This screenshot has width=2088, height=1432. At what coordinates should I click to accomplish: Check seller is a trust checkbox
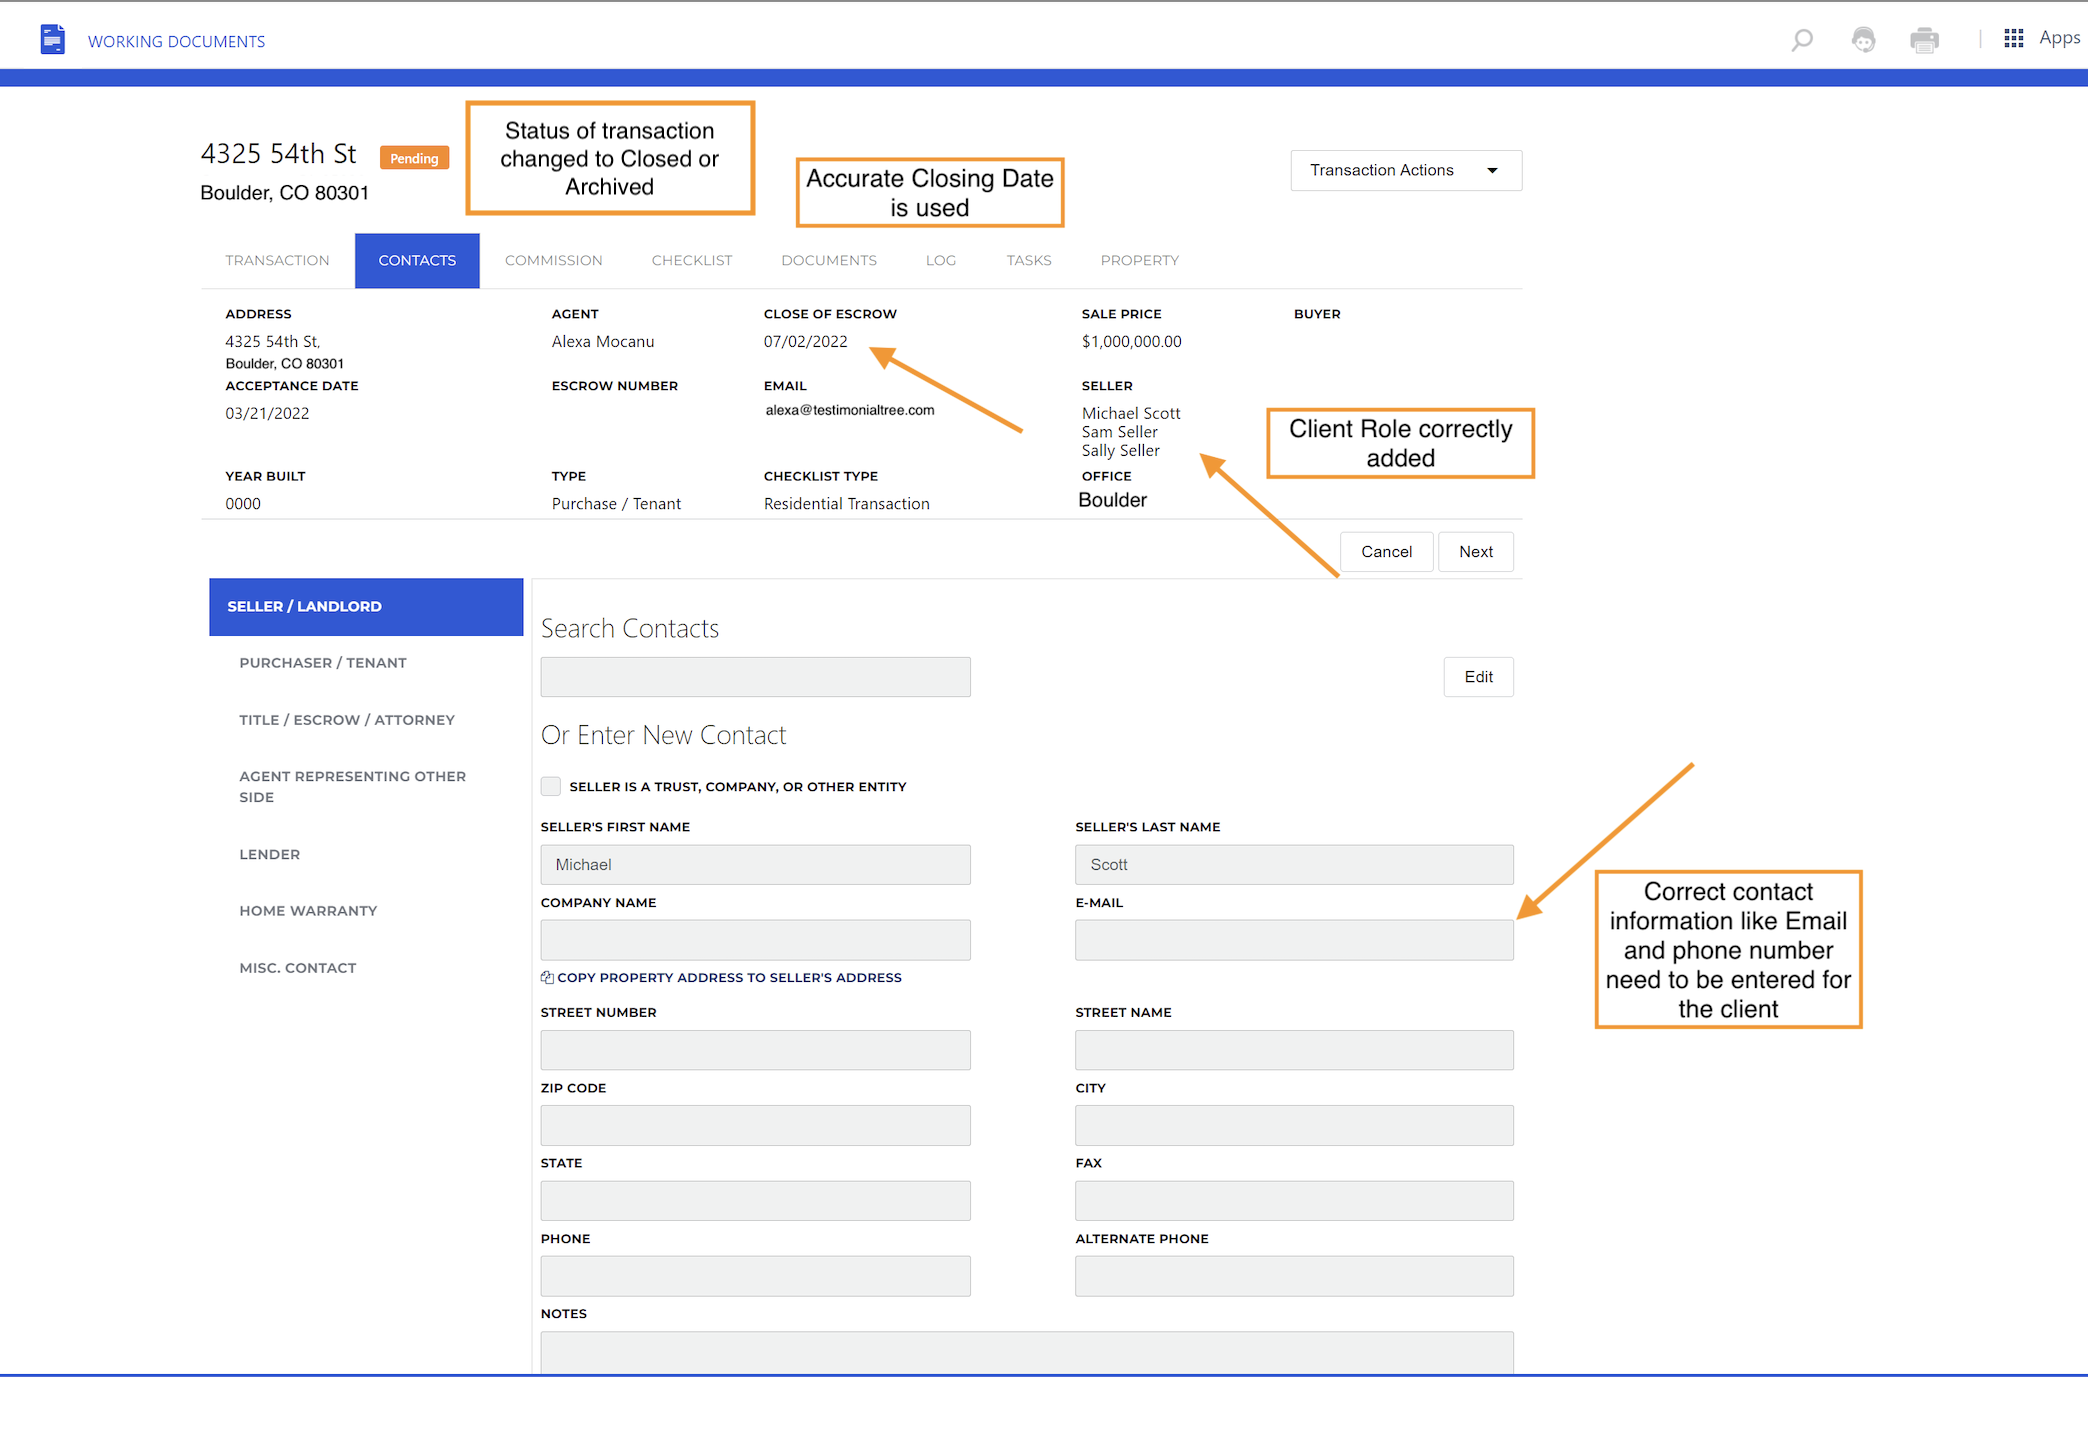(551, 786)
